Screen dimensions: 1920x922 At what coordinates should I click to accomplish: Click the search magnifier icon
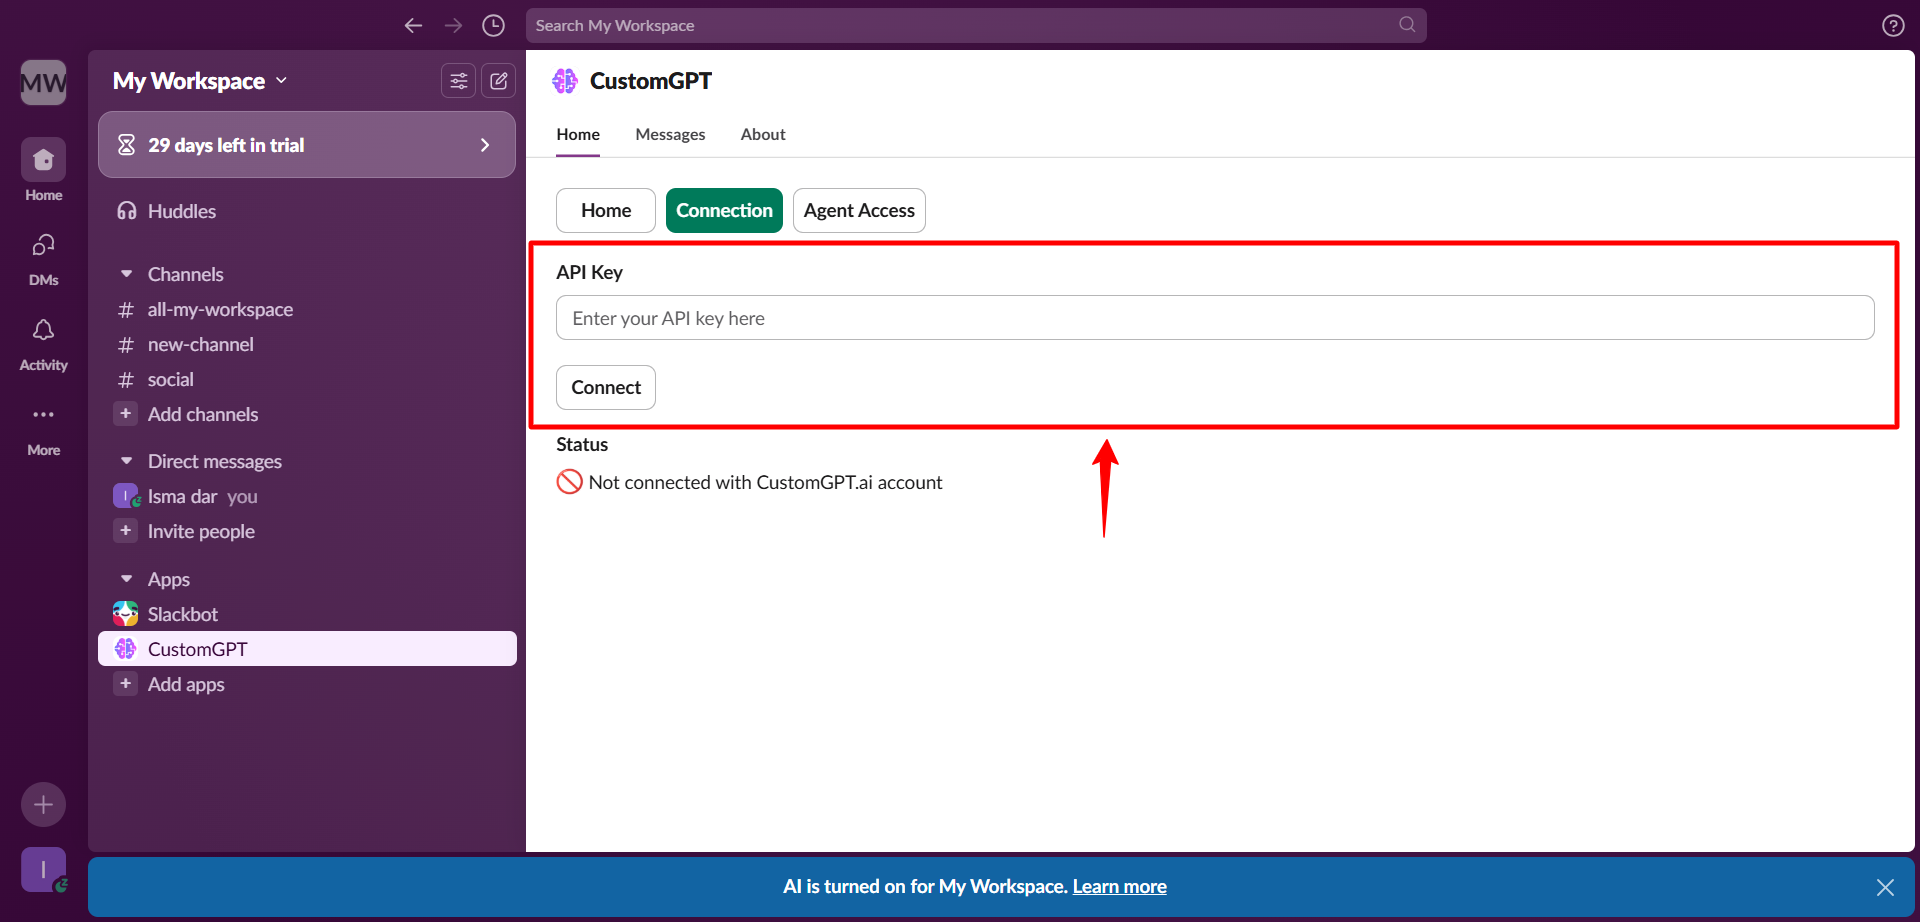pyautogui.click(x=1407, y=24)
